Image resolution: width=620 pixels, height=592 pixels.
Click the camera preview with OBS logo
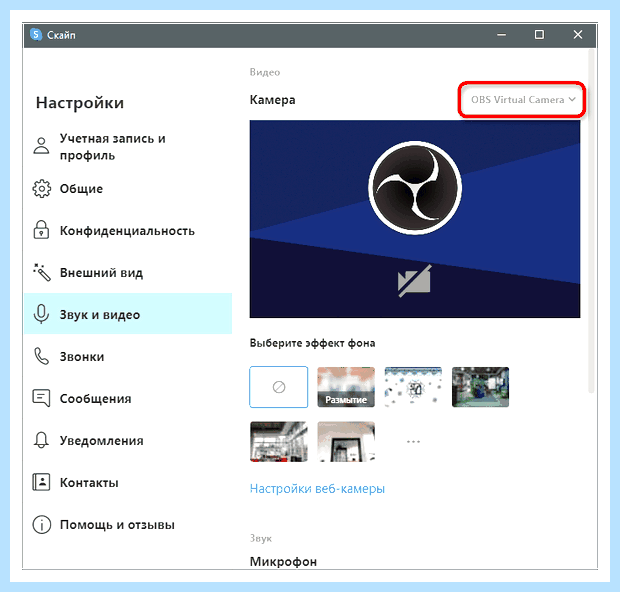click(415, 219)
